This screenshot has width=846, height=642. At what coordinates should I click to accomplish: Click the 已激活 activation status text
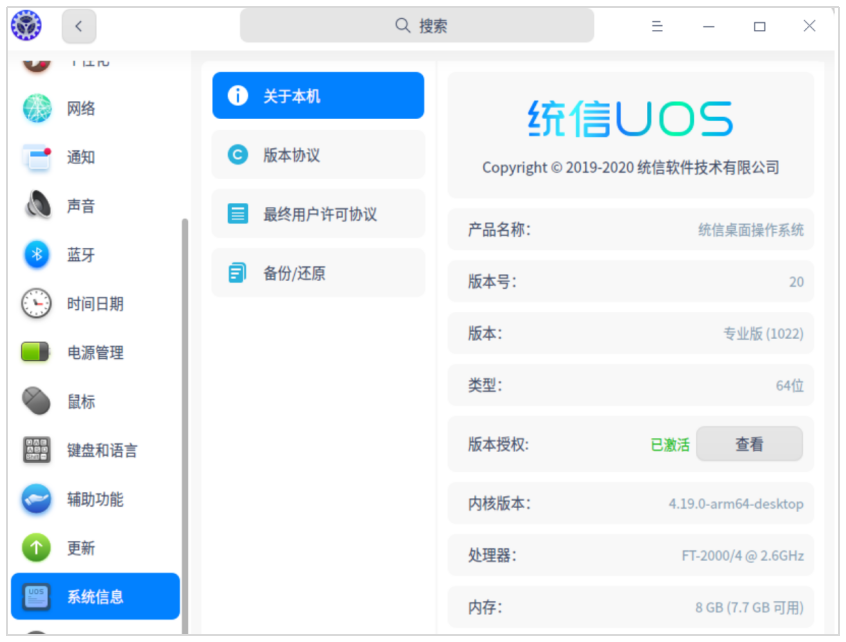pos(670,445)
